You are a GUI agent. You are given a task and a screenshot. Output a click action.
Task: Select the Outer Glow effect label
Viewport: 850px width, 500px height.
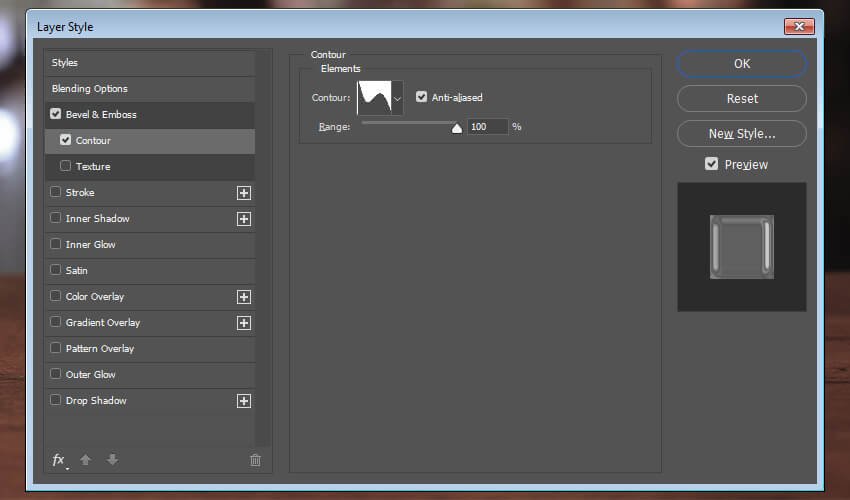pyautogui.click(x=91, y=375)
